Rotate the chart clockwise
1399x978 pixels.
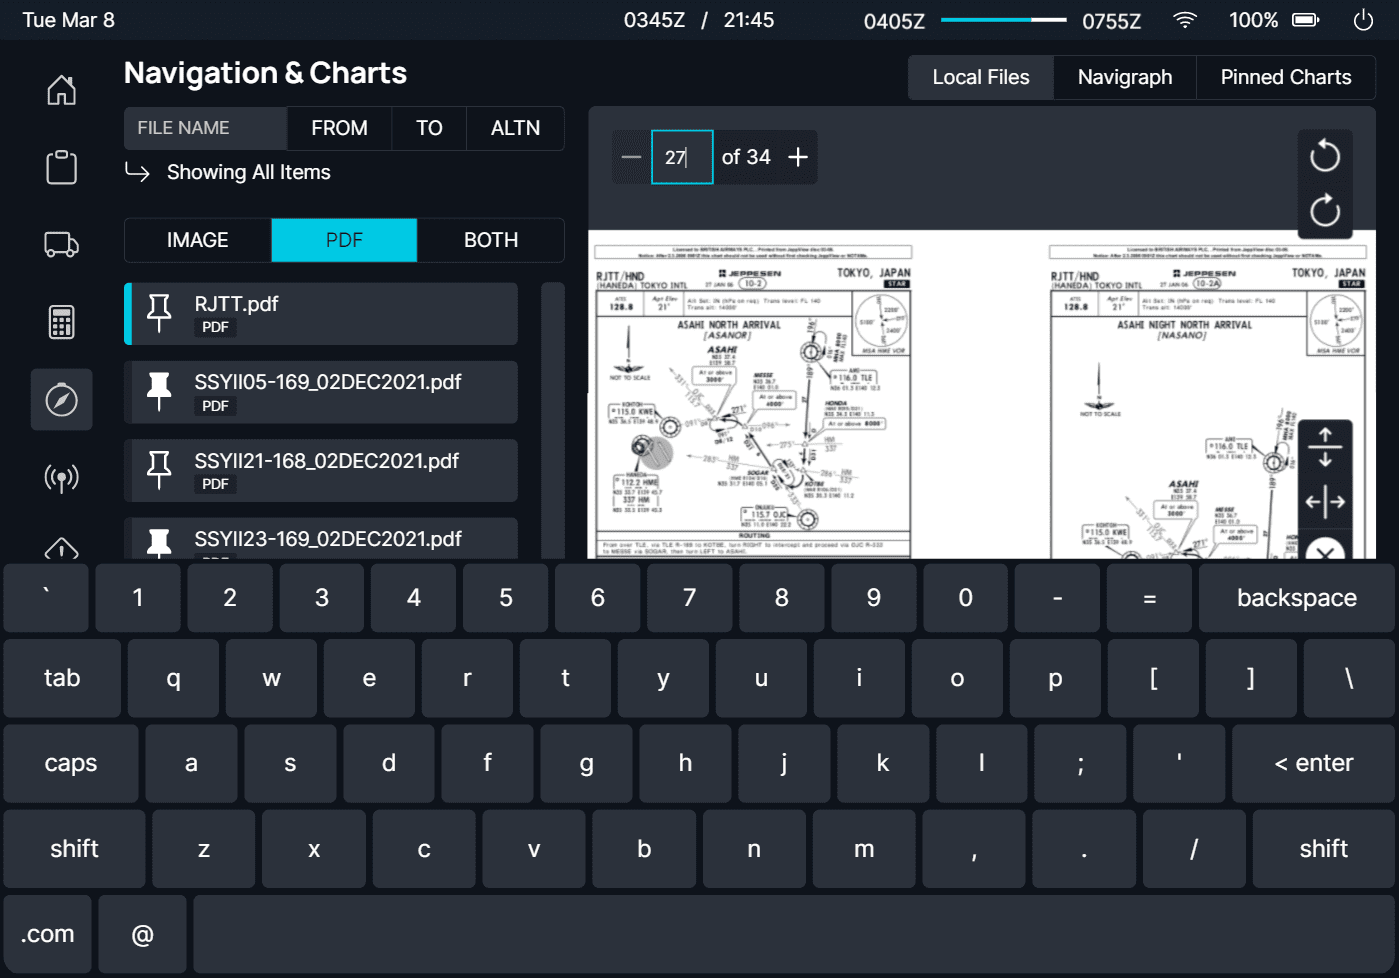click(1325, 211)
